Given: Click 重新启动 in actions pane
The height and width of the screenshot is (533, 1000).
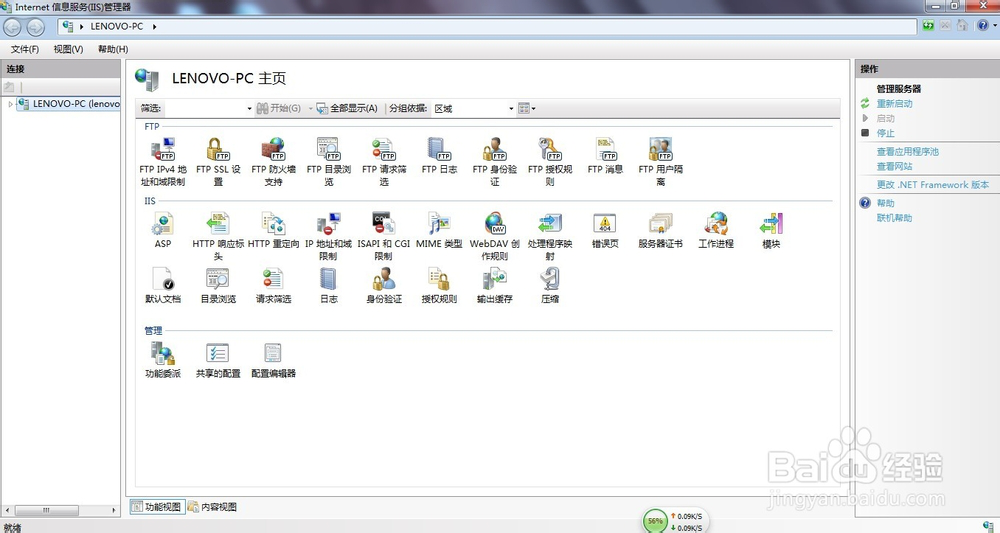Looking at the screenshot, I should click(894, 103).
